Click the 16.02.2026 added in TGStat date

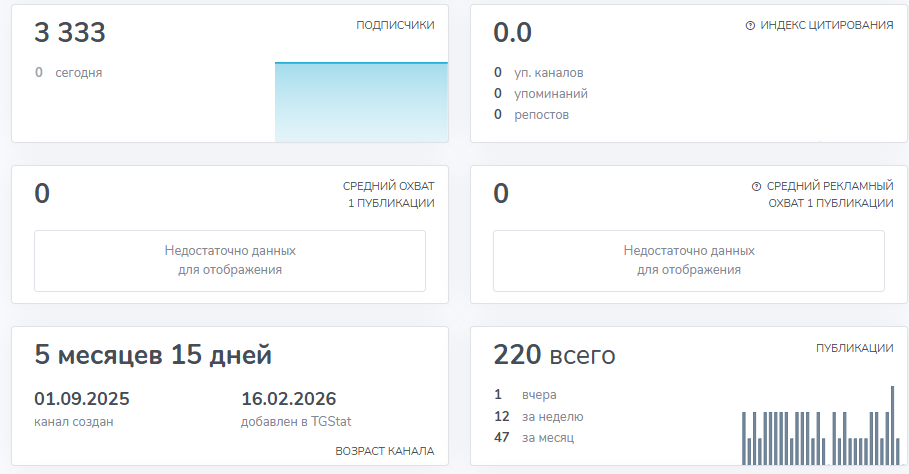pos(288,399)
